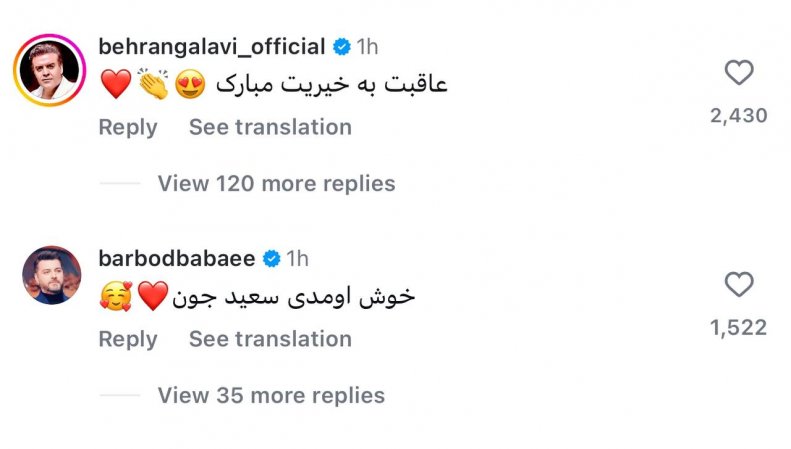
Task: Click the smiling hearts emoji in second comment
Action: [115, 297]
